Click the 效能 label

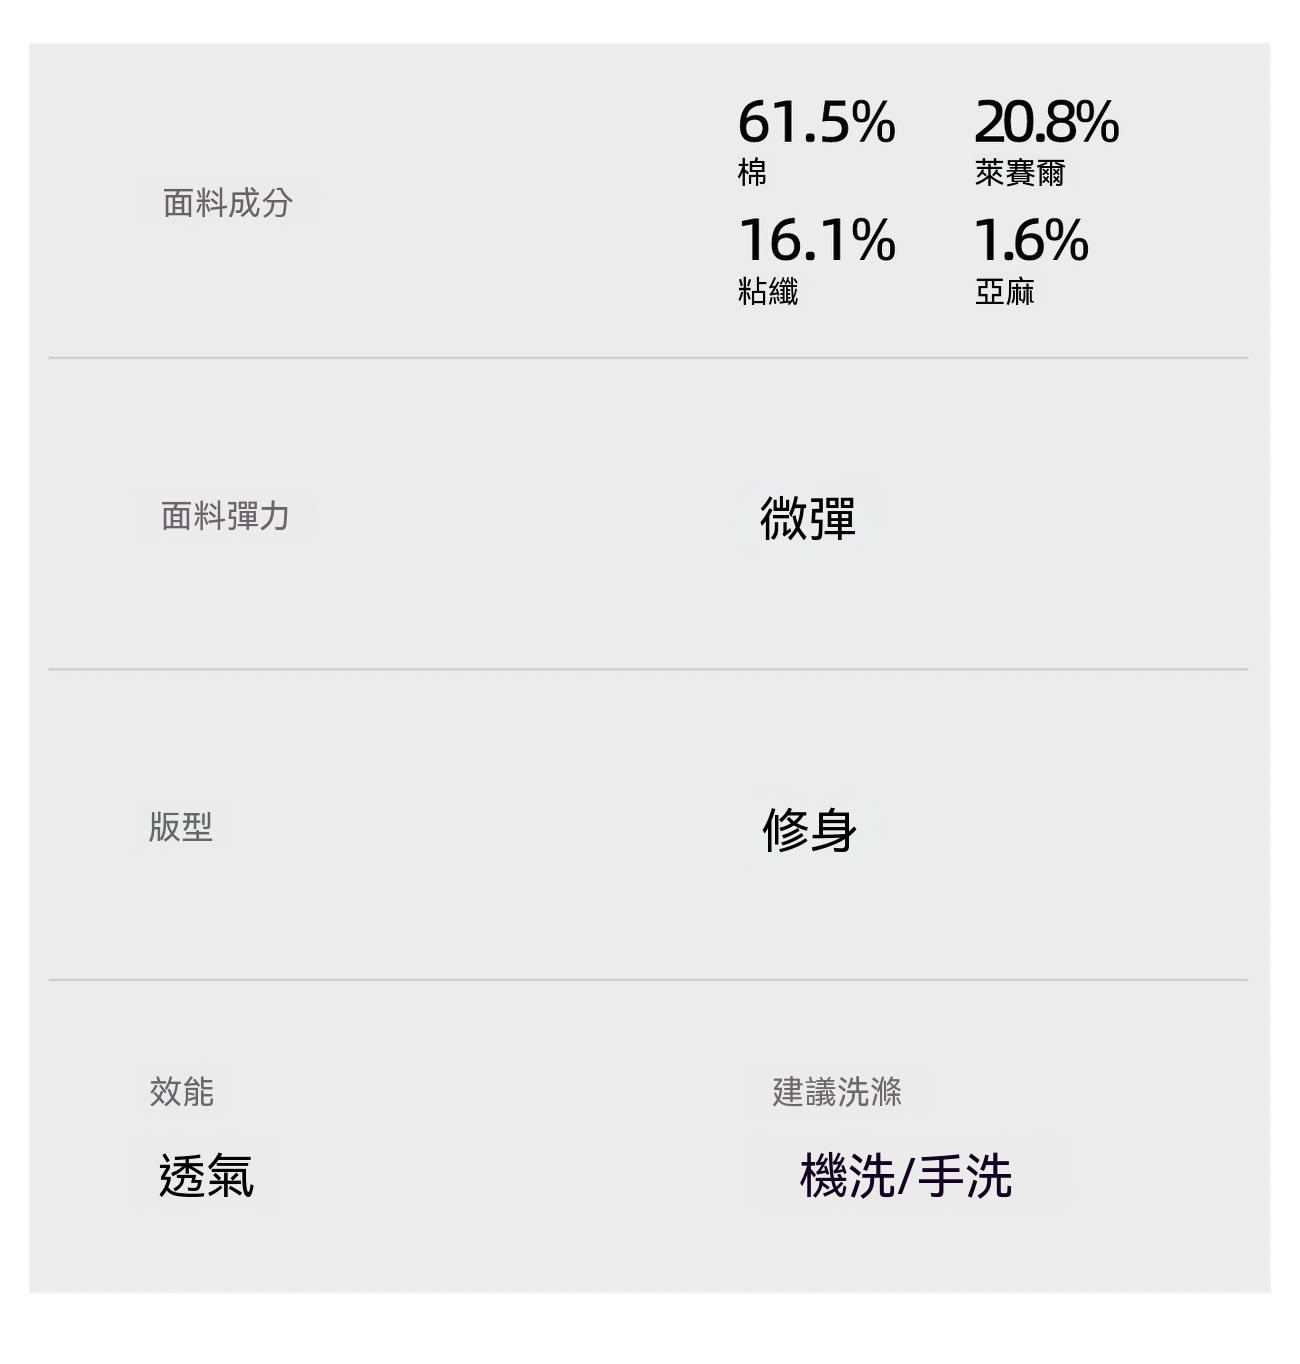point(182,1091)
